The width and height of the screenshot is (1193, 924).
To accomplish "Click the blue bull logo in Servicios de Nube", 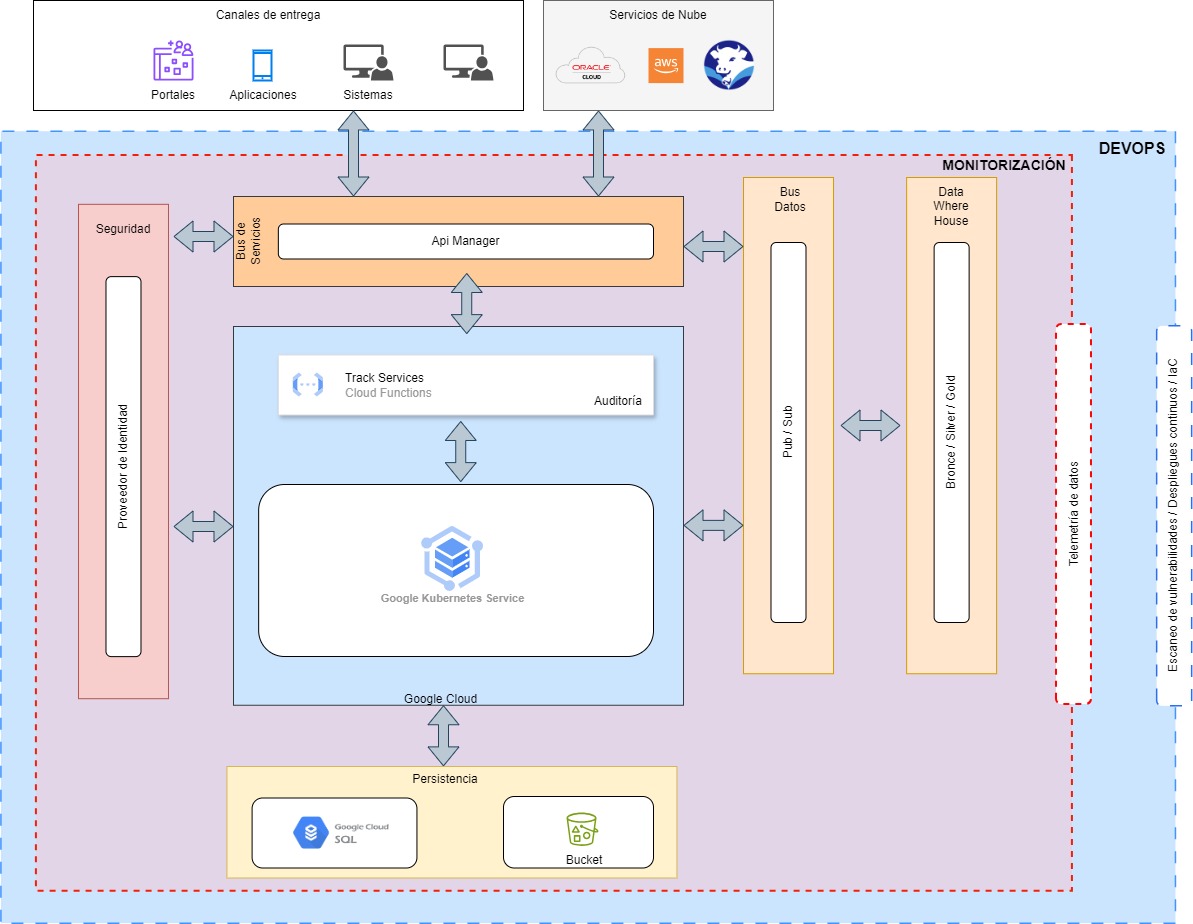I will click(x=729, y=65).
